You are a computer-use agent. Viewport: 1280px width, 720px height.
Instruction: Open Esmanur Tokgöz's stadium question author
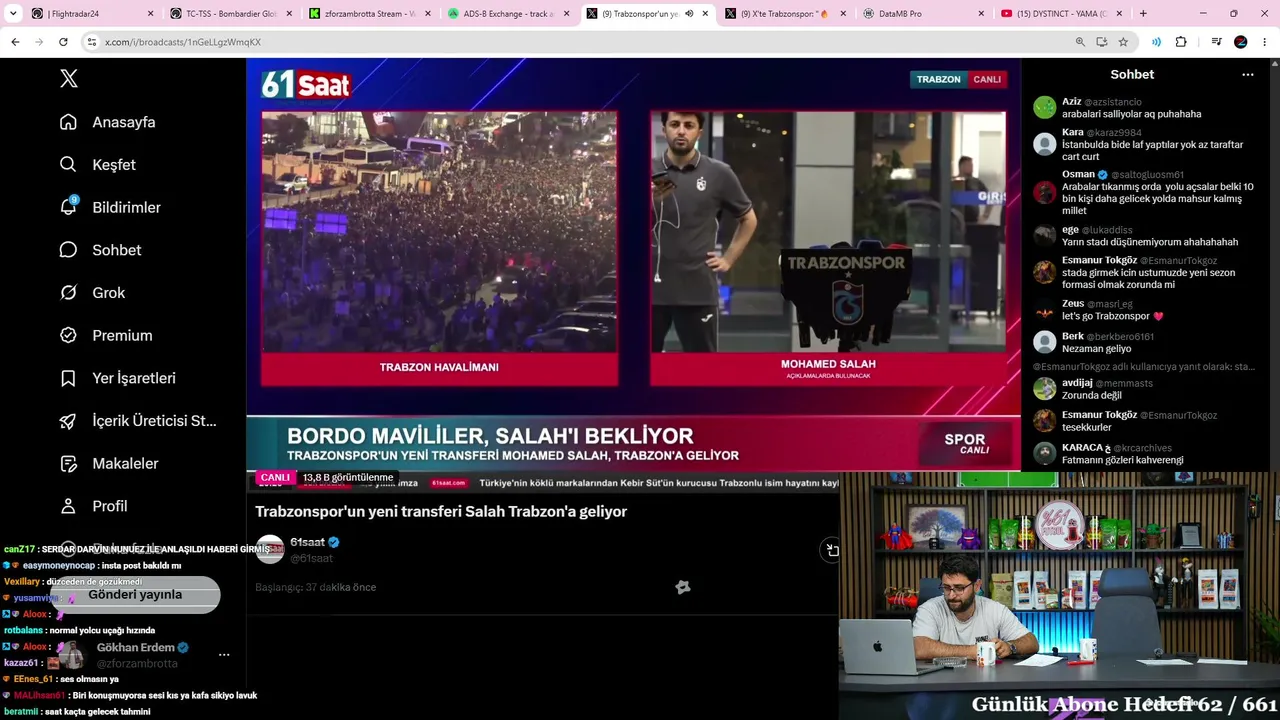coord(1100,260)
